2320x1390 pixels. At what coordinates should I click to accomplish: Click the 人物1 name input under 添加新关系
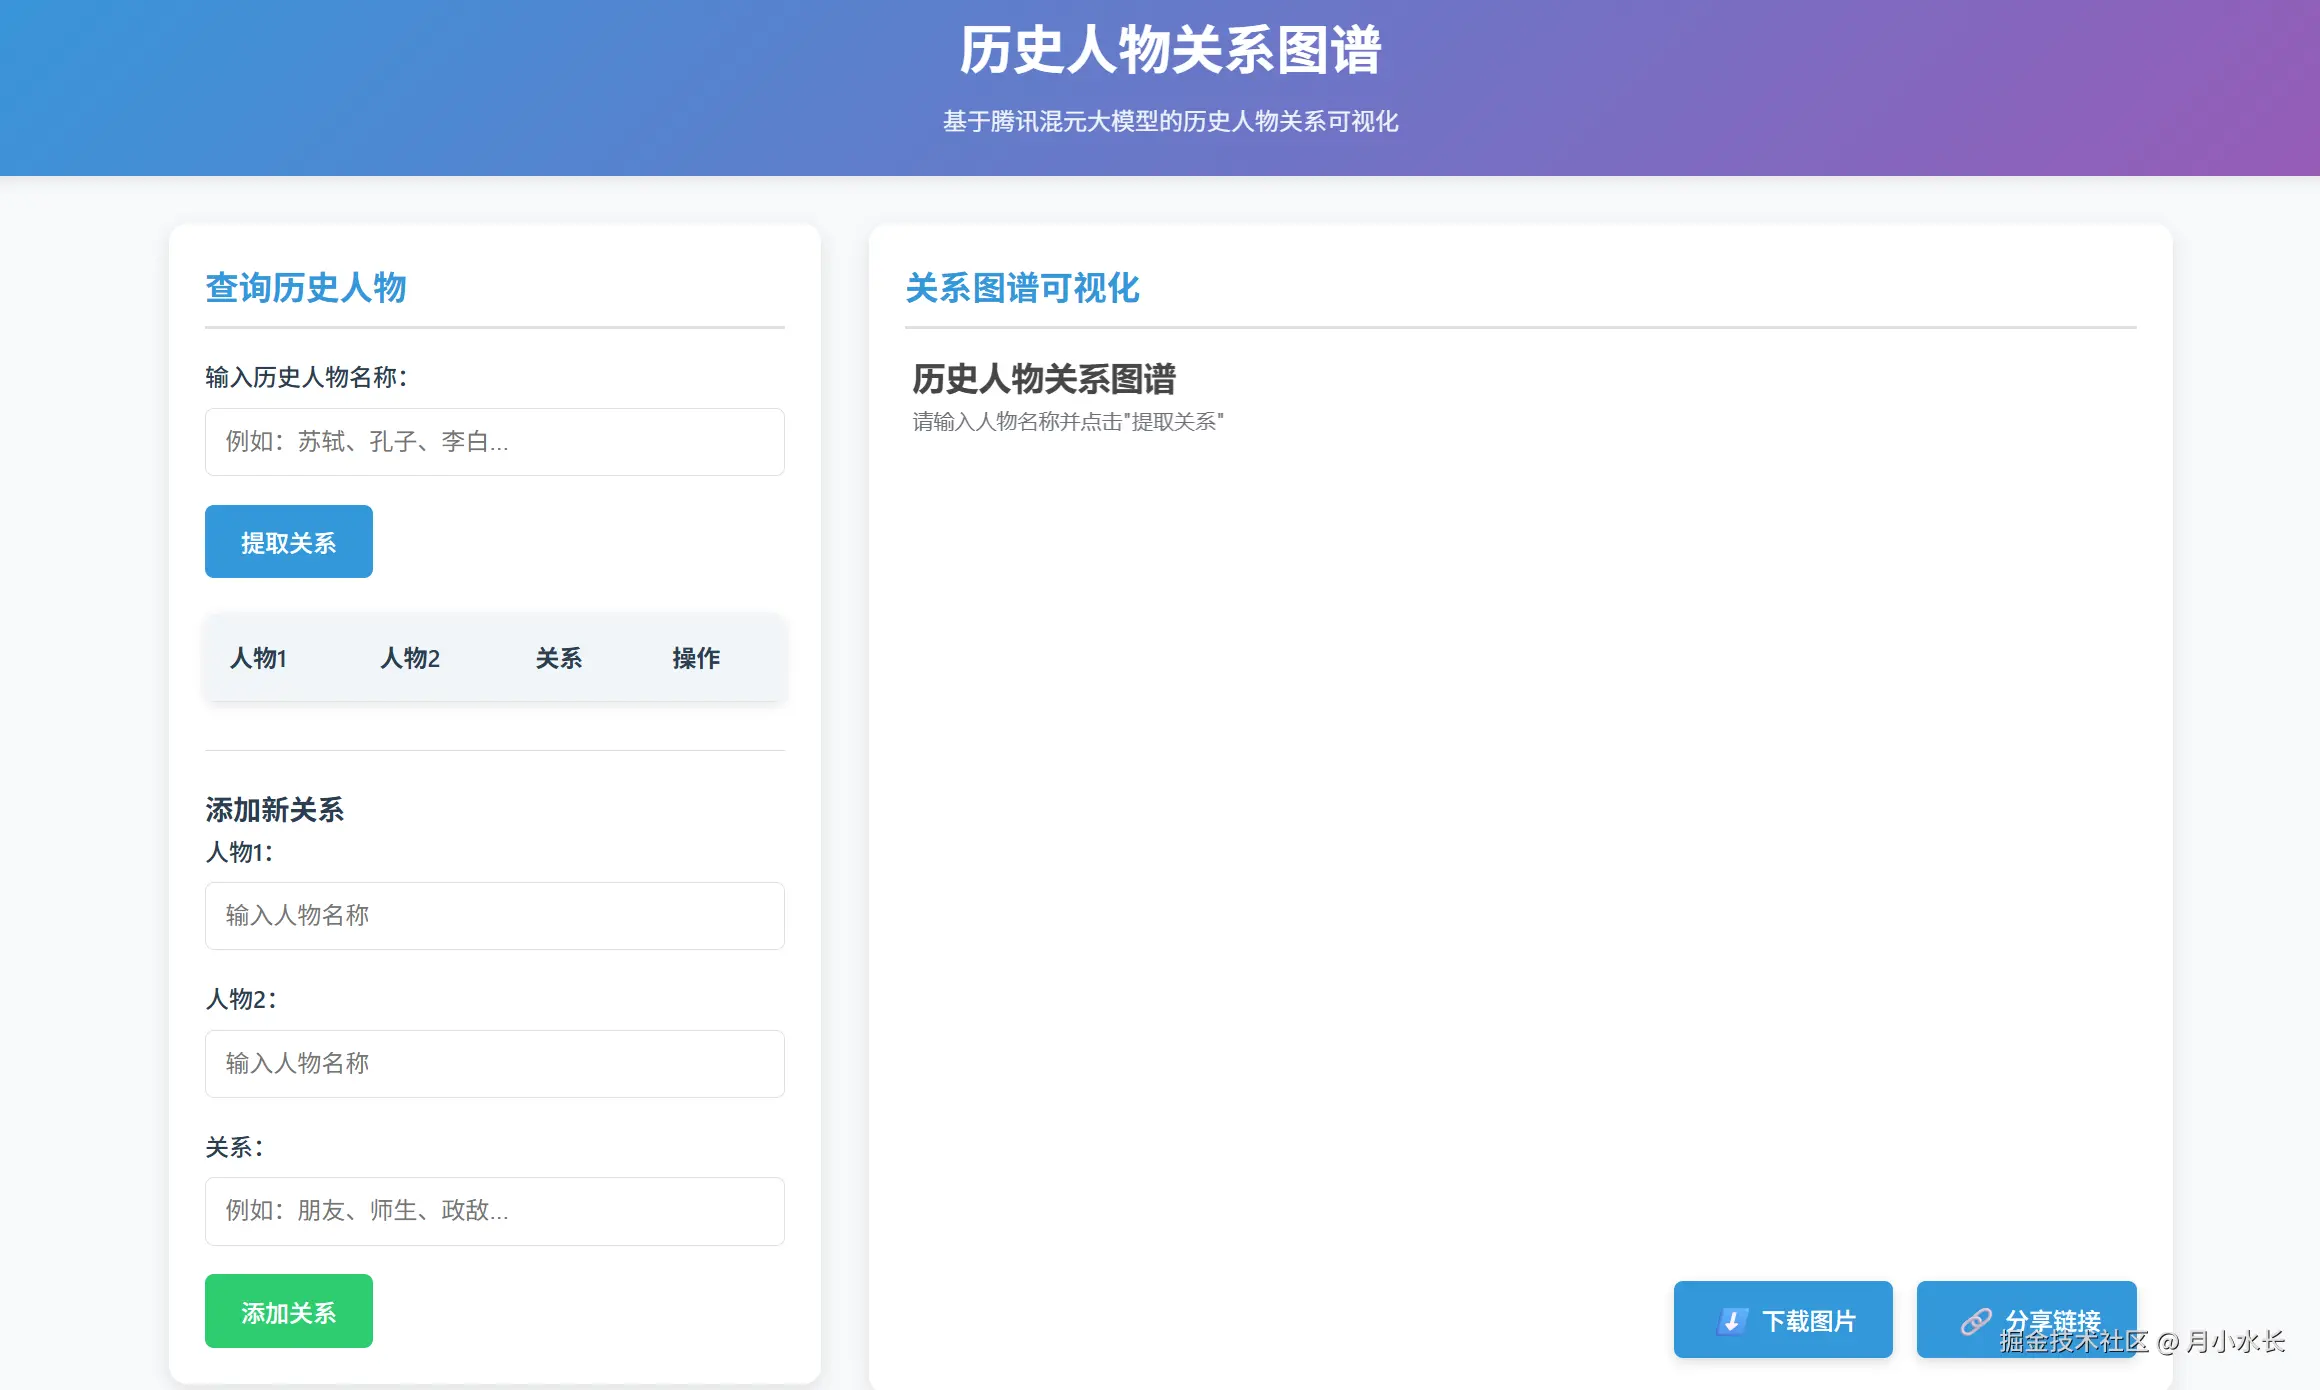pos(494,916)
